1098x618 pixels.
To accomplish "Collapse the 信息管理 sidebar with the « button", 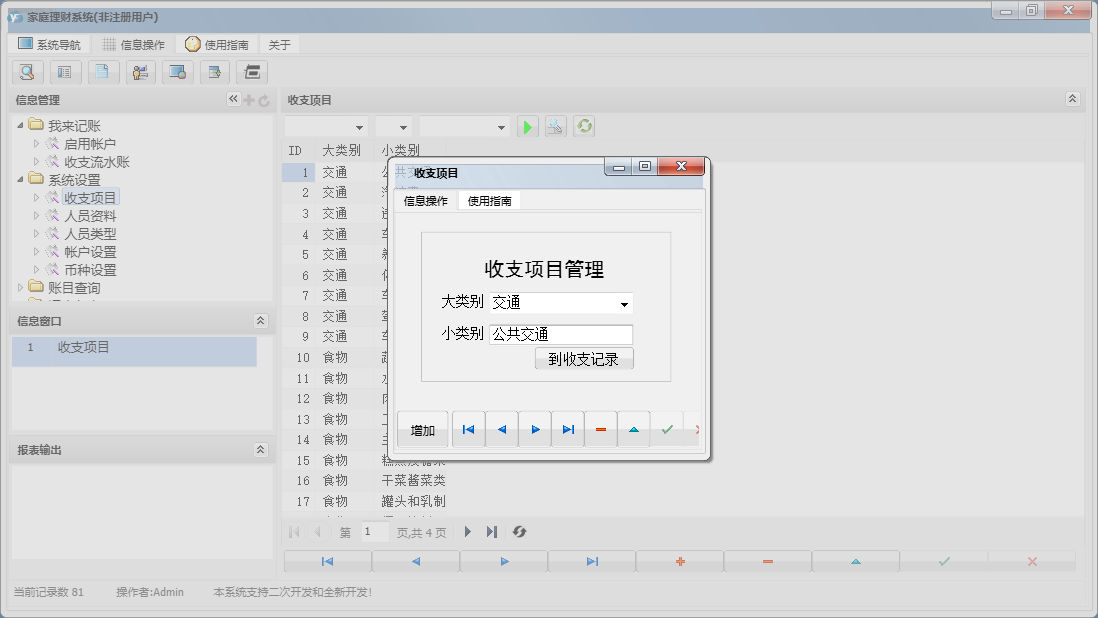I will coord(232,99).
